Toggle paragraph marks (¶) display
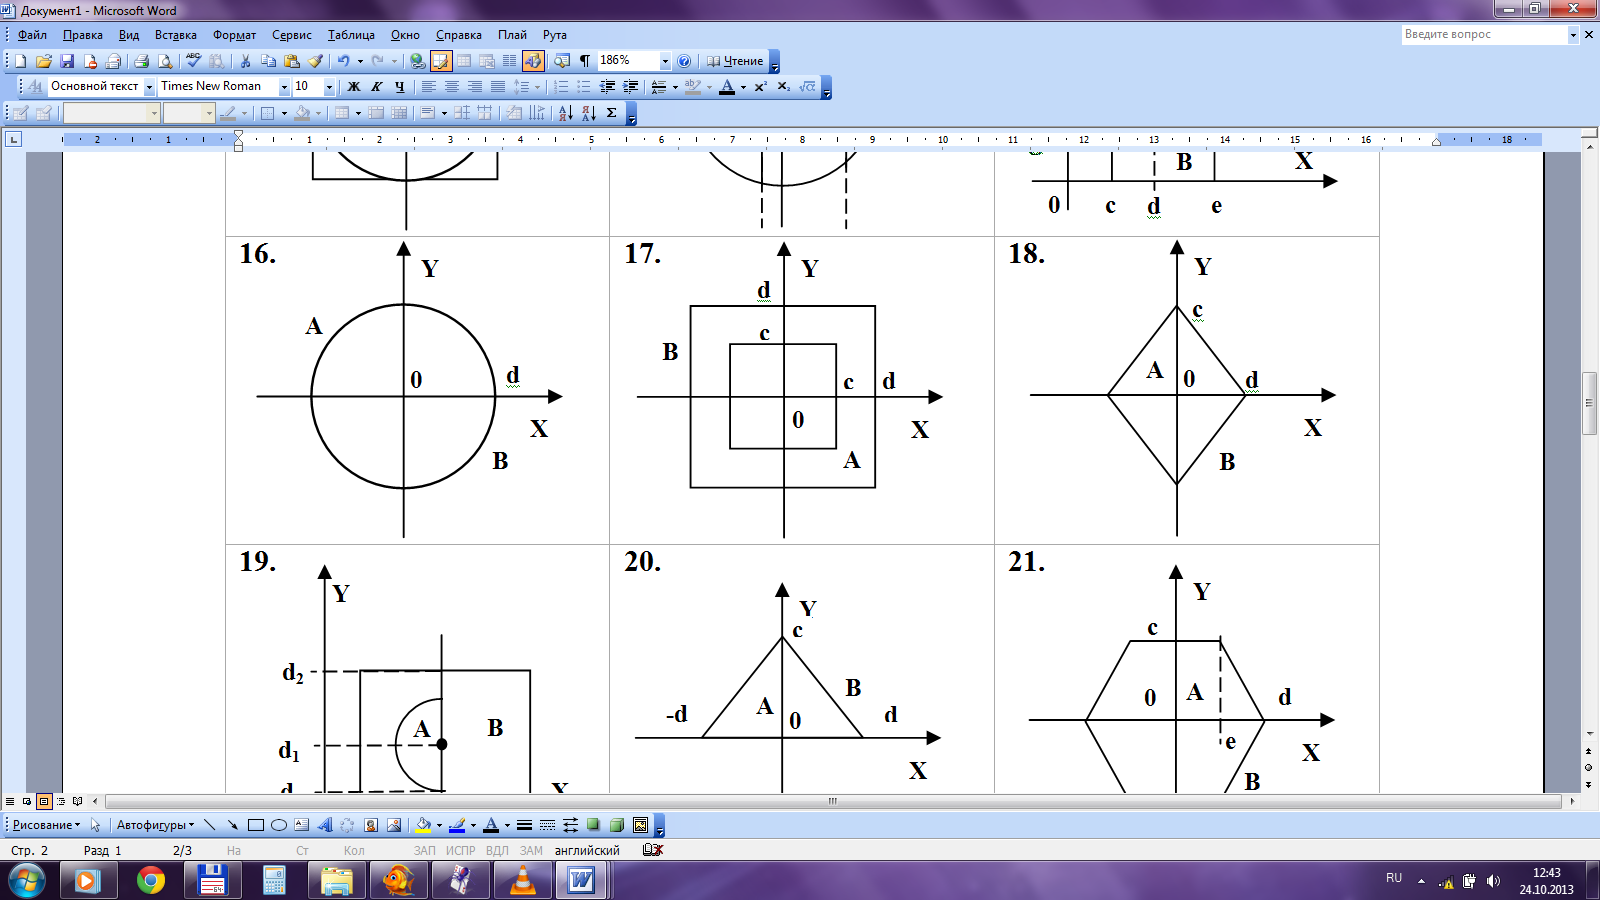 point(585,61)
